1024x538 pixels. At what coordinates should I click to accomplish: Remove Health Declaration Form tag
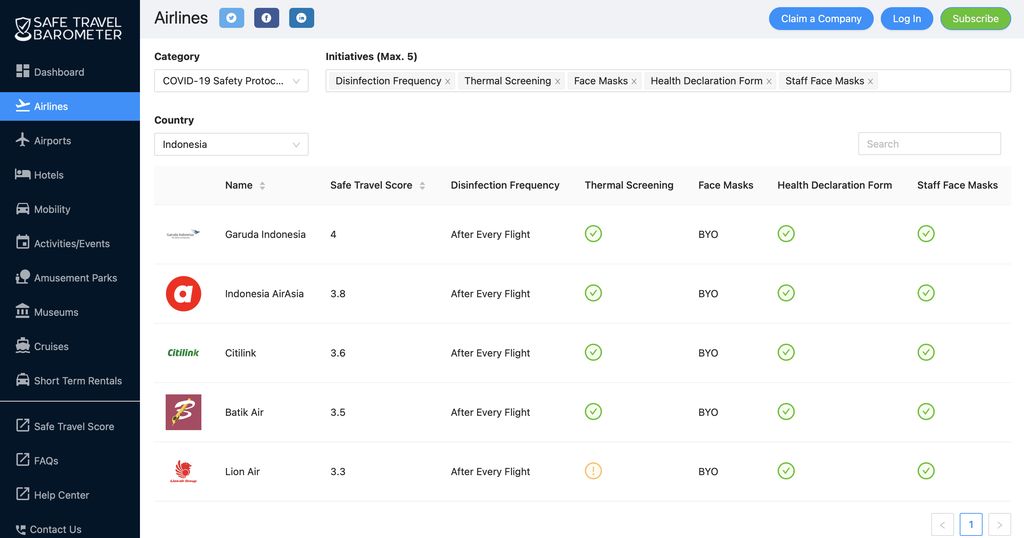pyautogui.click(x=769, y=82)
